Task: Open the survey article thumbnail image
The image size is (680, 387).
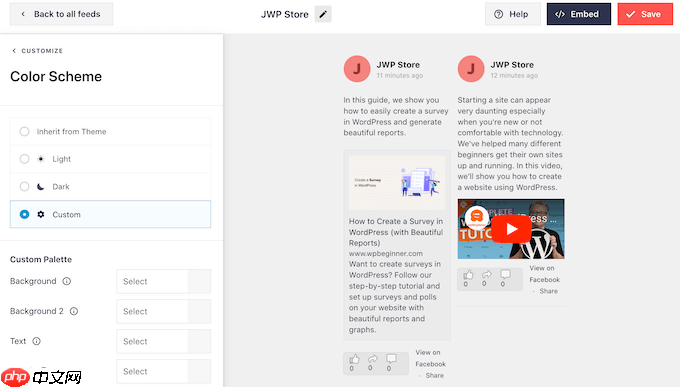Action: (x=397, y=183)
